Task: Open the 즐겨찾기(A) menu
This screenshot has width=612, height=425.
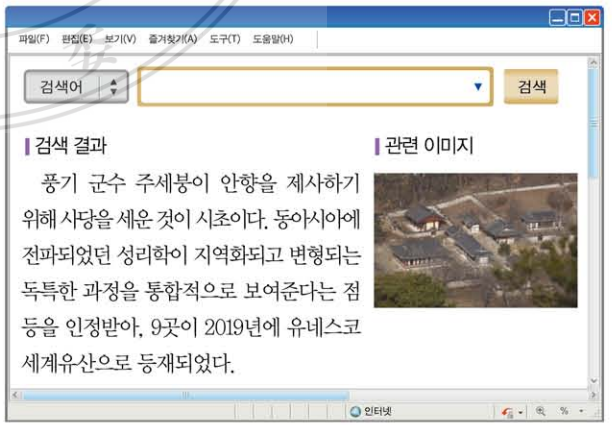Action: (173, 39)
